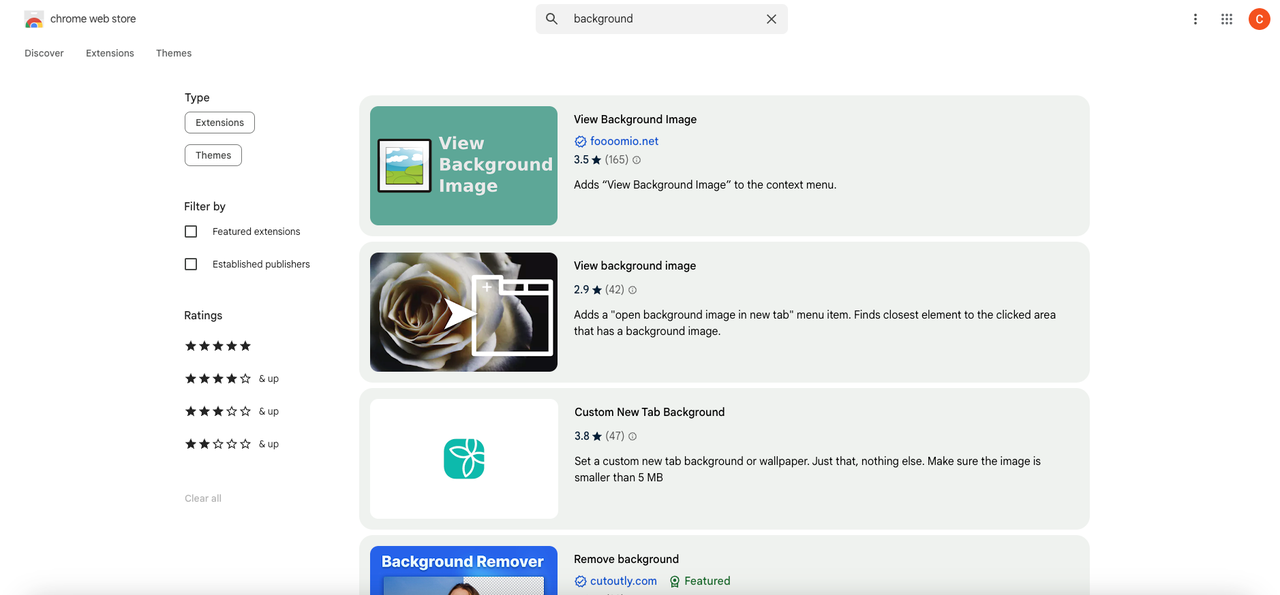
Task: Open the Google apps grid
Action: [1227, 19]
